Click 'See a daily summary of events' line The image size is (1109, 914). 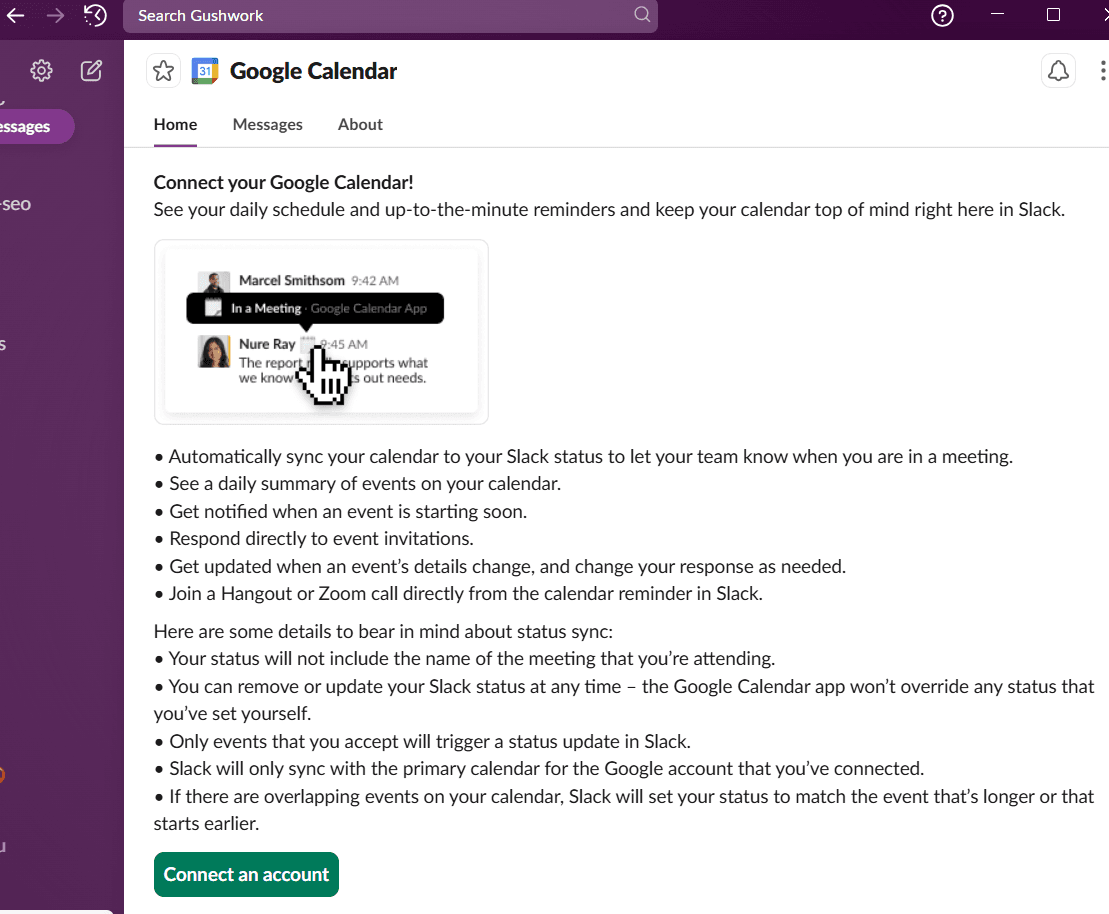[x=365, y=484]
